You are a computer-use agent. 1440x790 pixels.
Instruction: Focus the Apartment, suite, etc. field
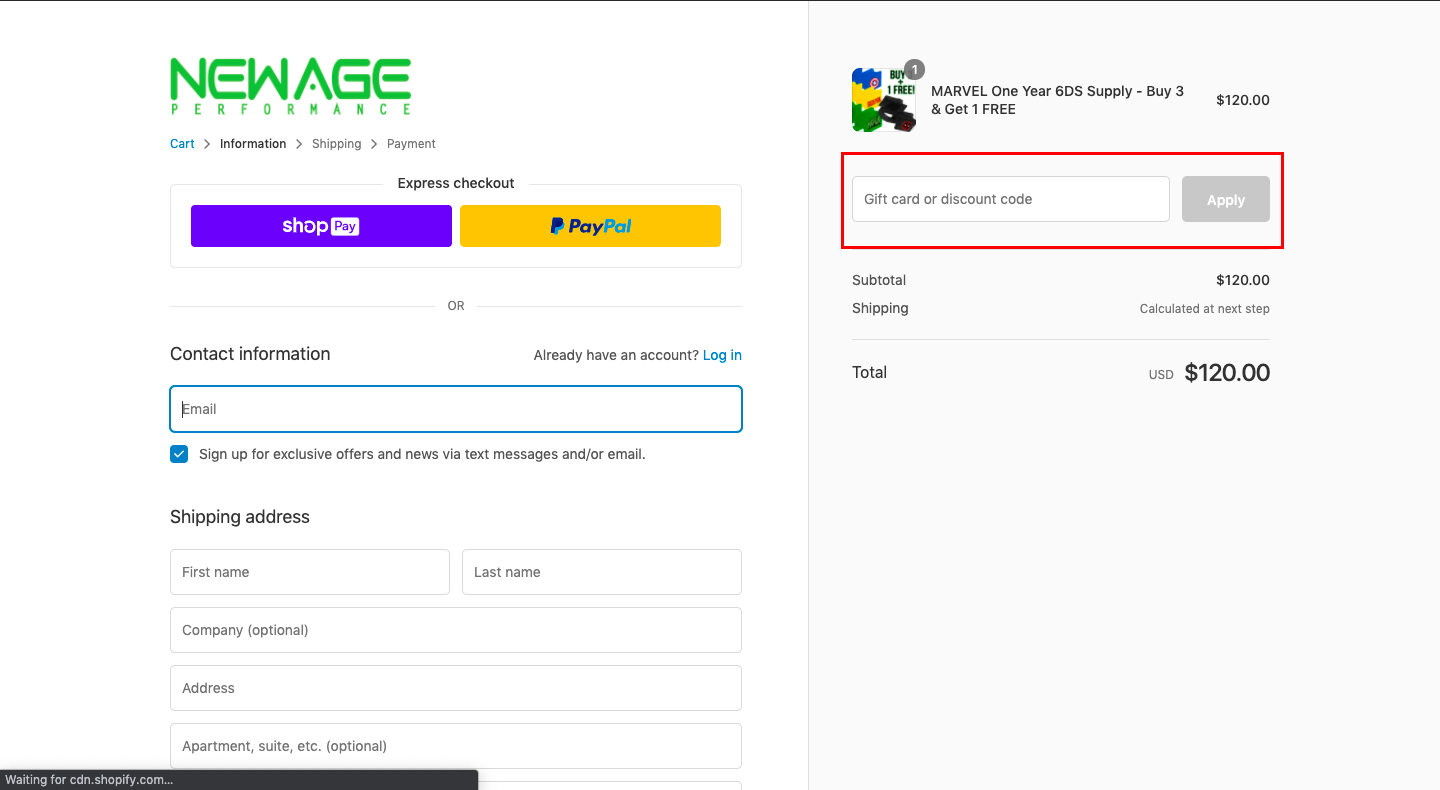click(x=456, y=746)
